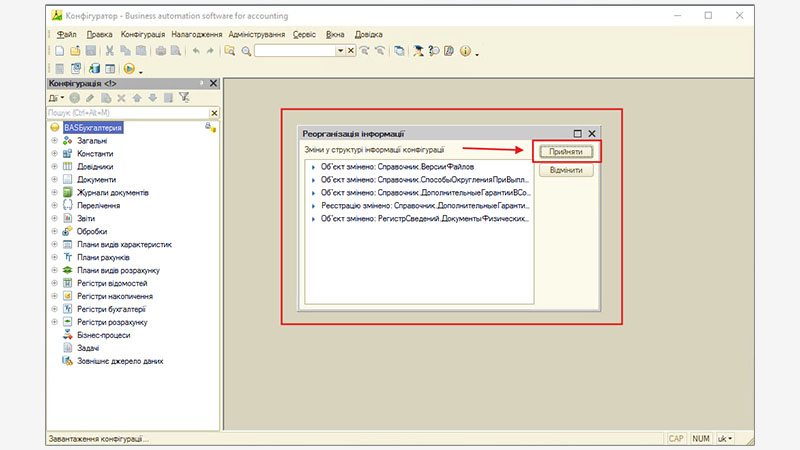Image resolution: width=800 pixels, height=450 pixels.
Task: Click the yellow info help icon
Action: pos(465,50)
